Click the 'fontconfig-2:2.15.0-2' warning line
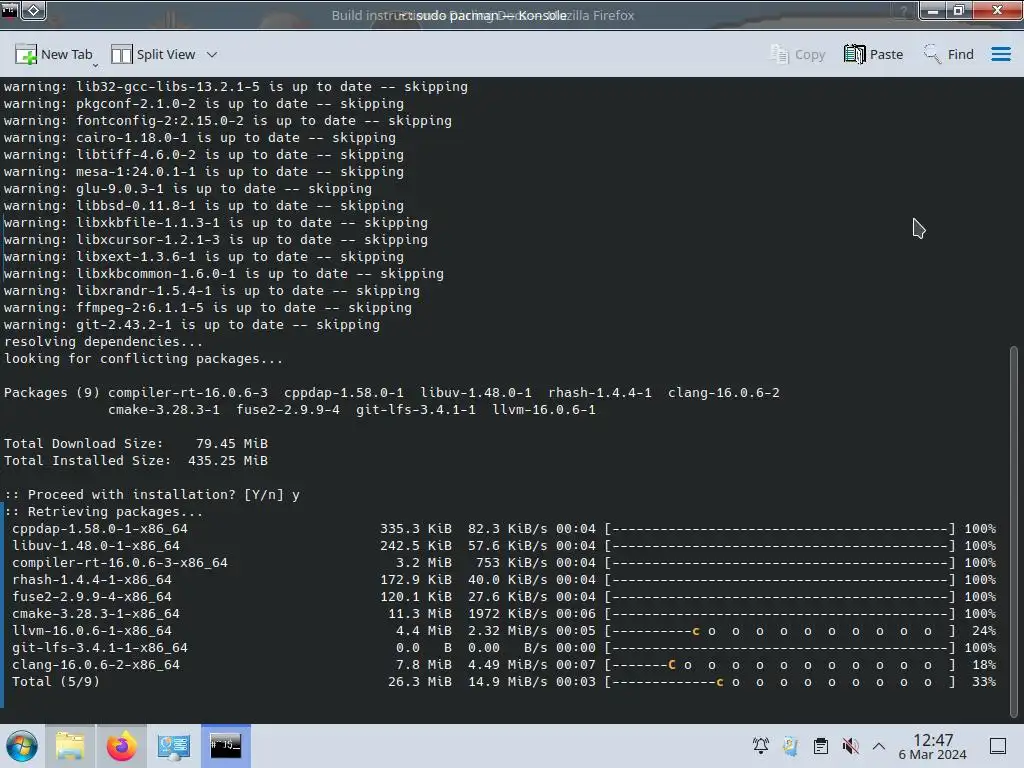Image resolution: width=1024 pixels, height=768 pixels. click(x=228, y=120)
